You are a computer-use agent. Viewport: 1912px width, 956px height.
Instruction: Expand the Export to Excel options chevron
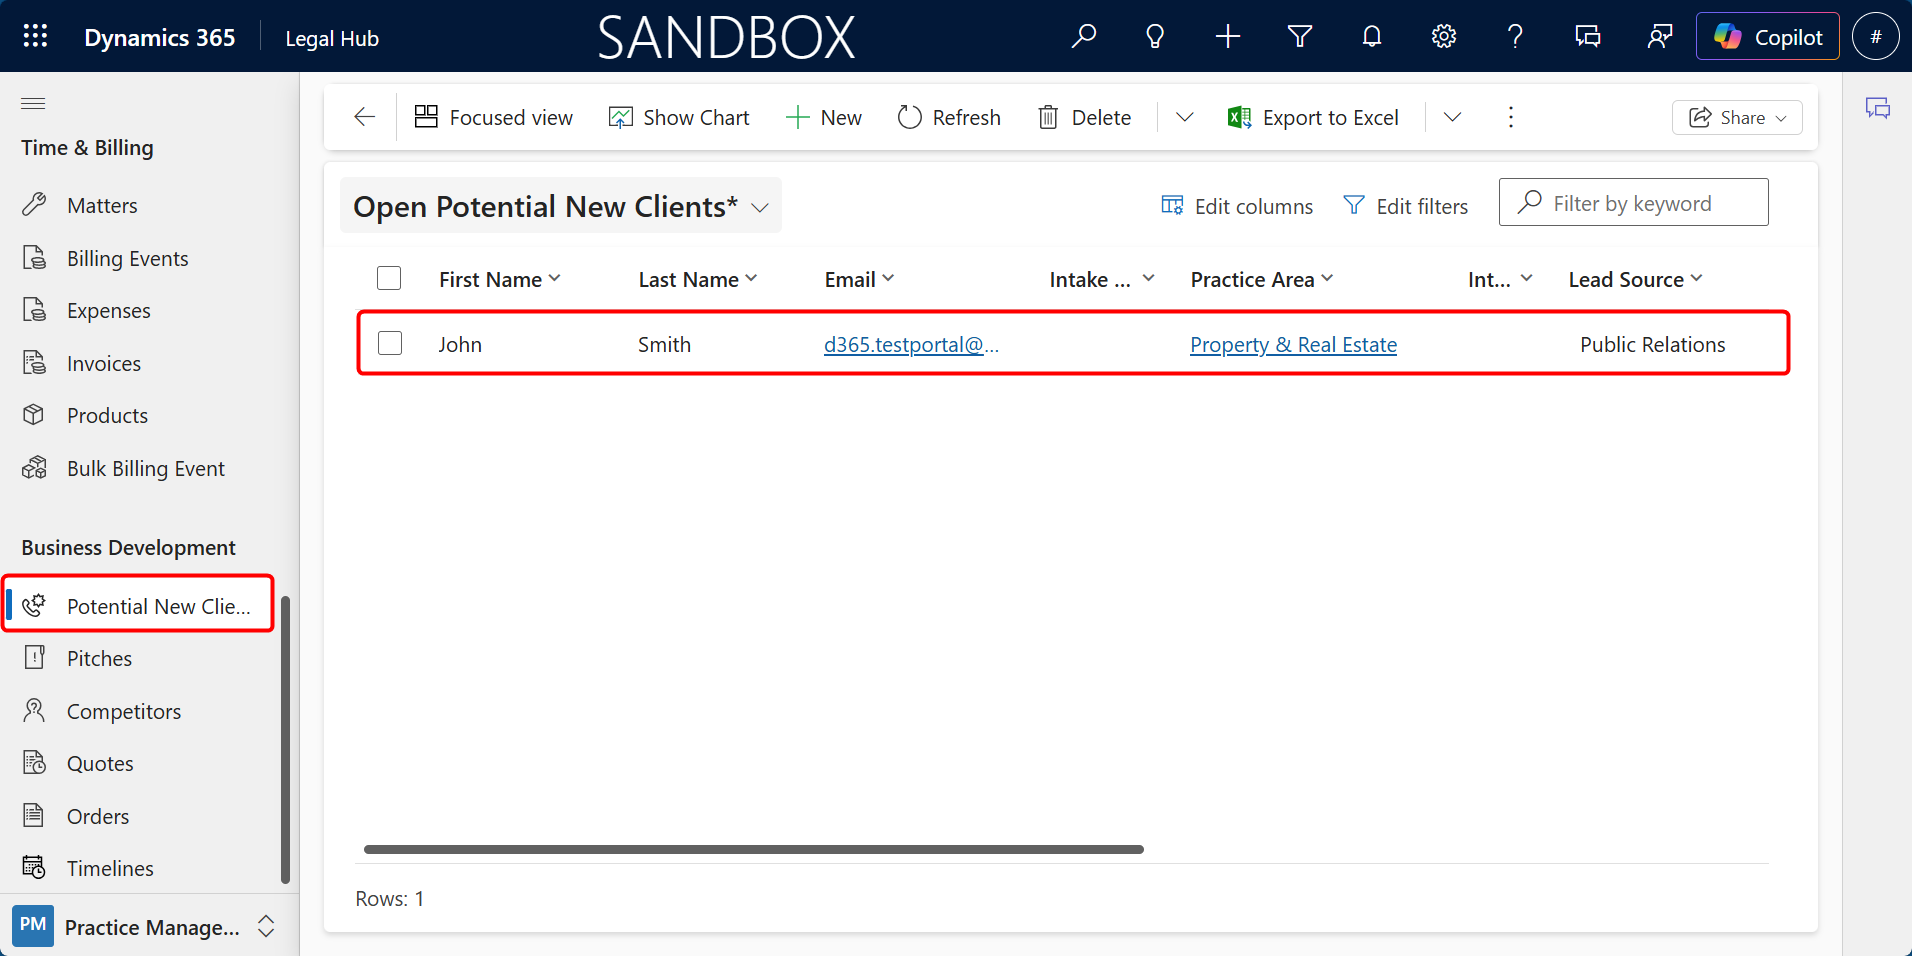[1452, 117]
